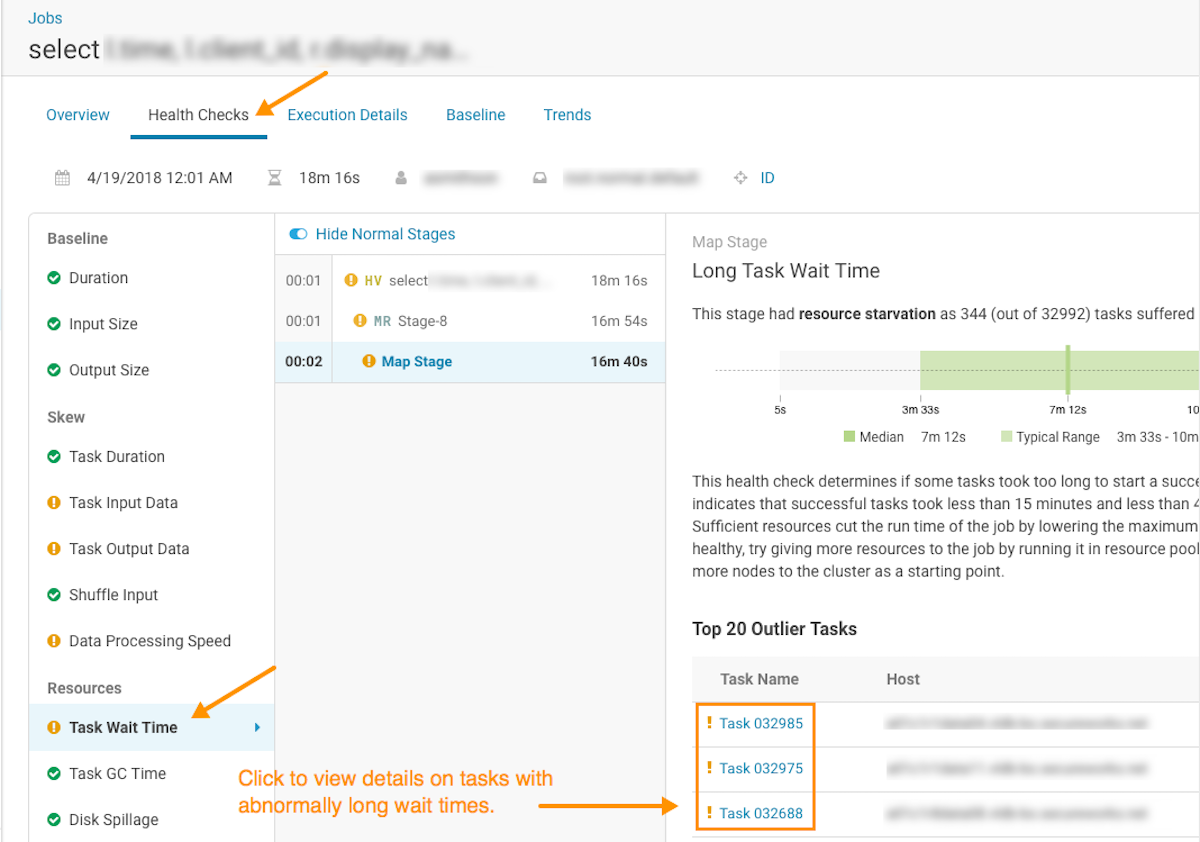Toggle the Hide Normal Stages switch
The width and height of the screenshot is (1200, 842).
click(298, 234)
